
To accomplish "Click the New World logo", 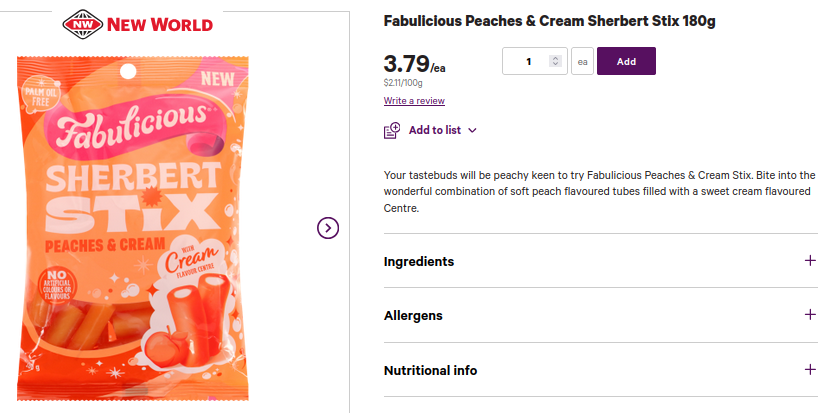I will click(x=137, y=23).
